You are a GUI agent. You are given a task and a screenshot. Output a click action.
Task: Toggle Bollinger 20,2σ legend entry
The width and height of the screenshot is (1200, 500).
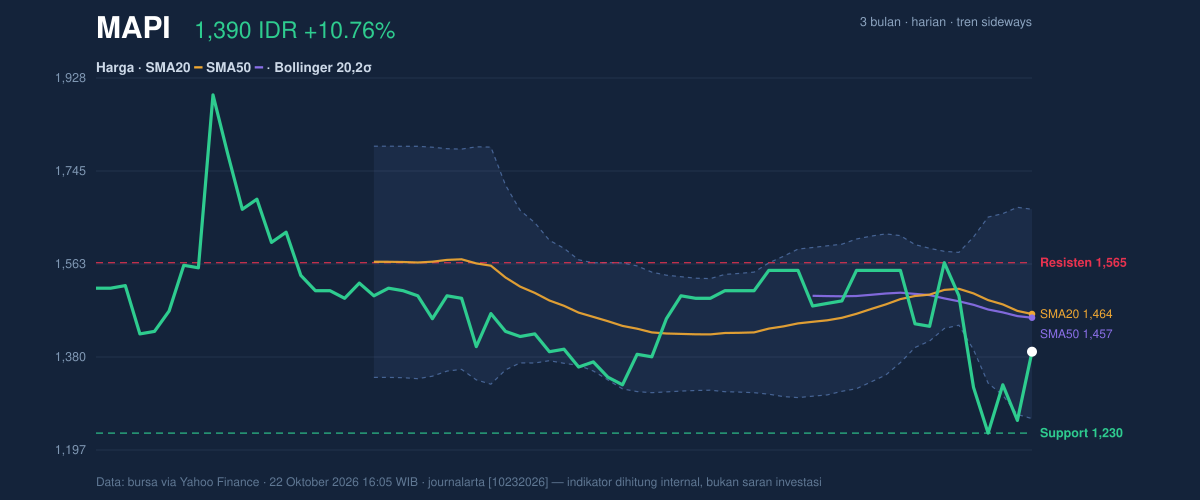click(322, 68)
